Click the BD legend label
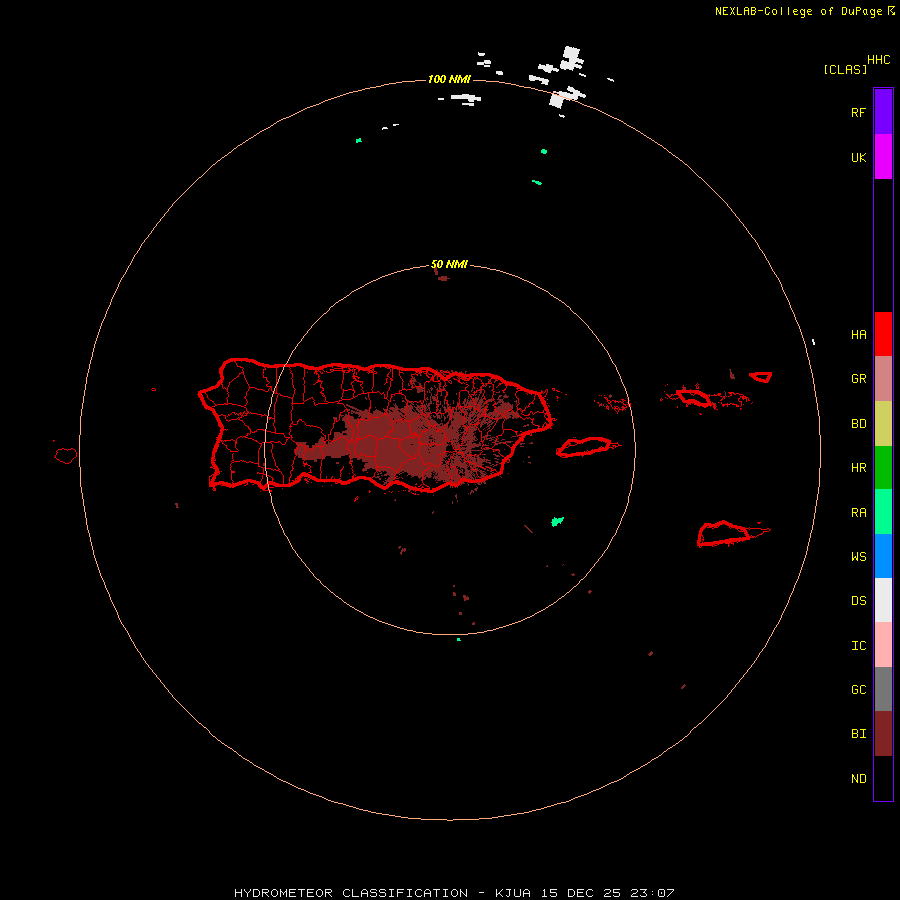900x900 pixels. (x=859, y=424)
